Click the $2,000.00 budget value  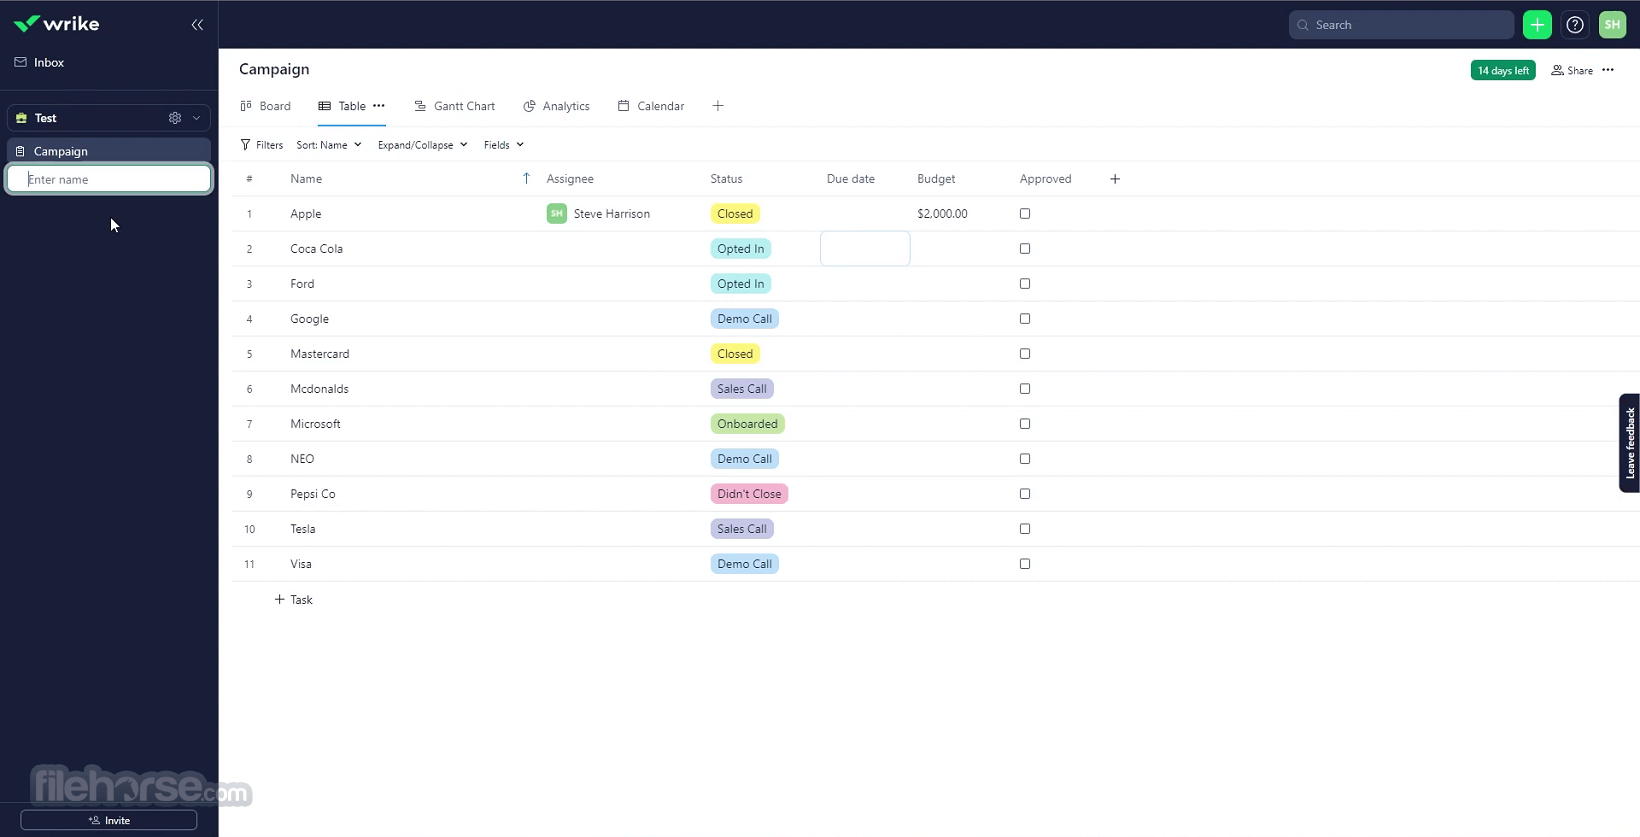coord(942,214)
